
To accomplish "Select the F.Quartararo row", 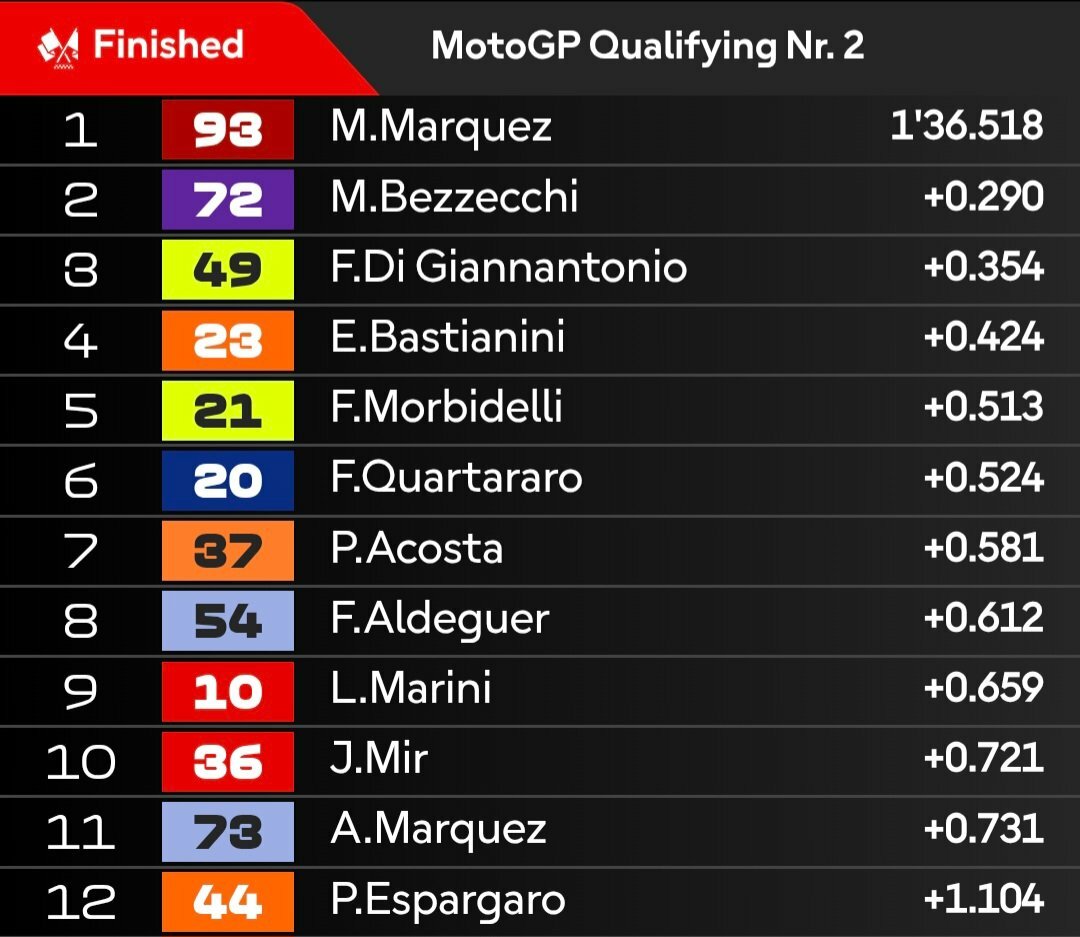I will 540,480.
